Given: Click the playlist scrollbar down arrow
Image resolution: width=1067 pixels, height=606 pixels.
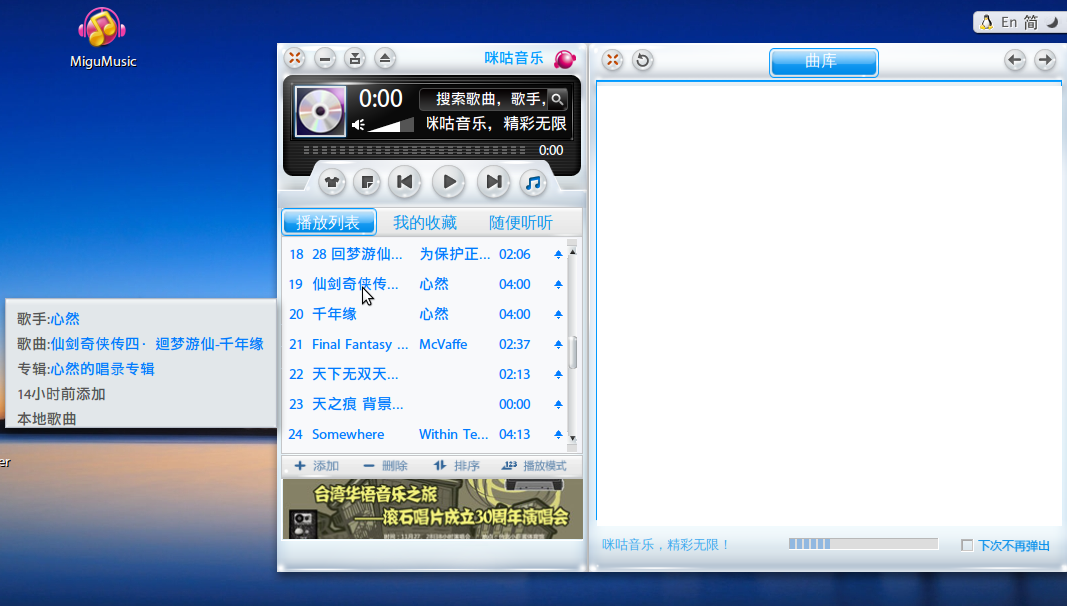Looking at the screenshot, I should point(572,438).
